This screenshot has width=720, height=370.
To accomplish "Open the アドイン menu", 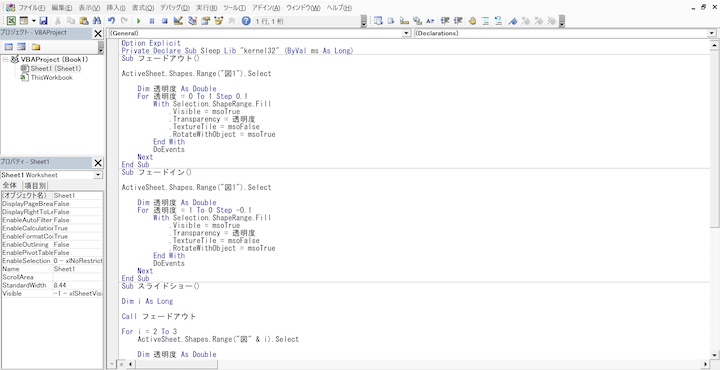I will 266,8.
